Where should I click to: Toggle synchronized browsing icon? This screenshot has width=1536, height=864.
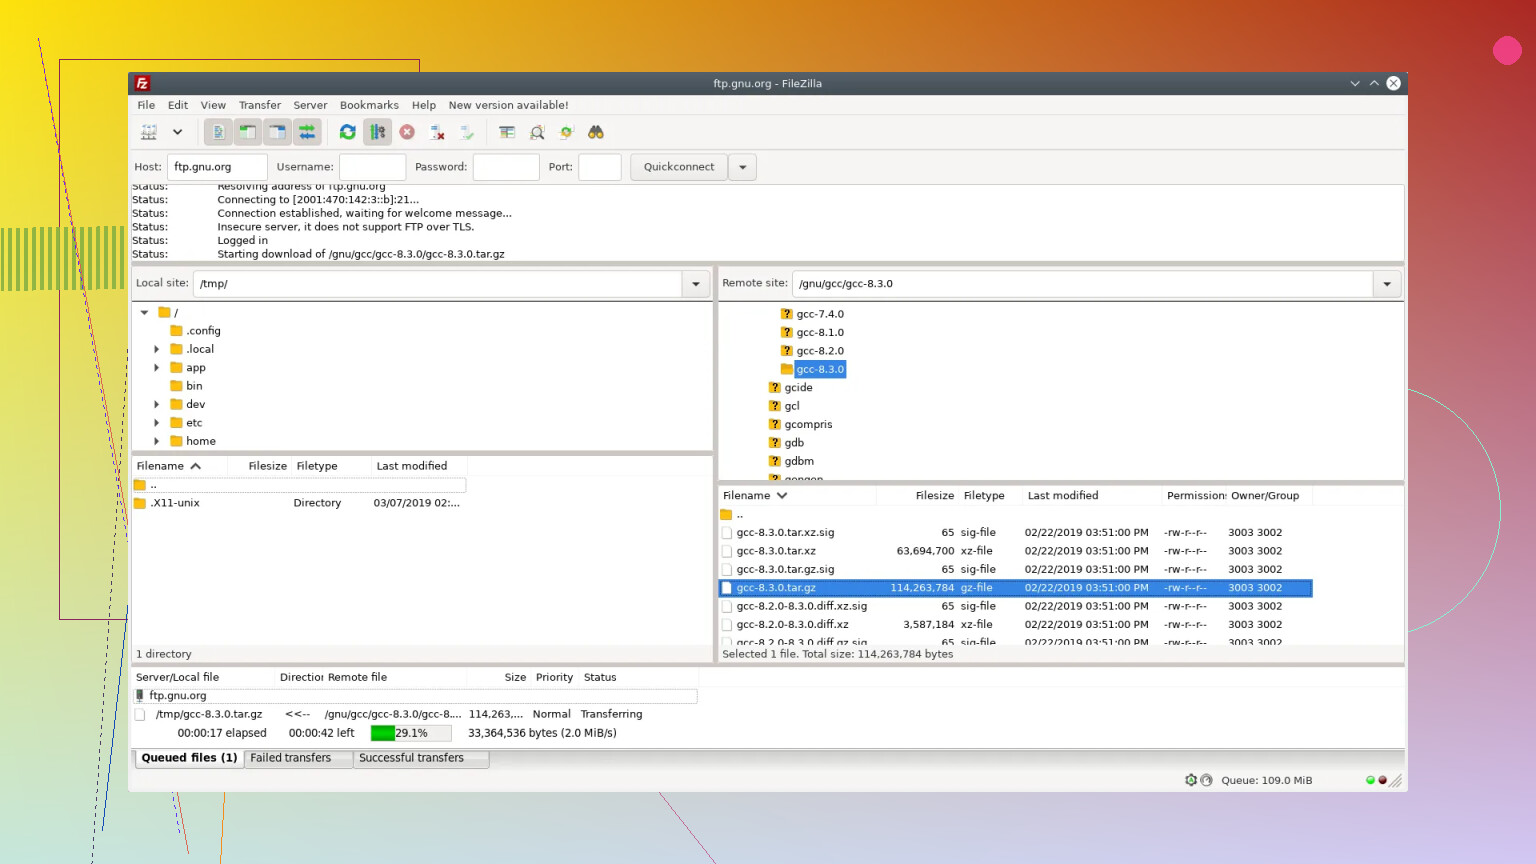tap(567, 132)
